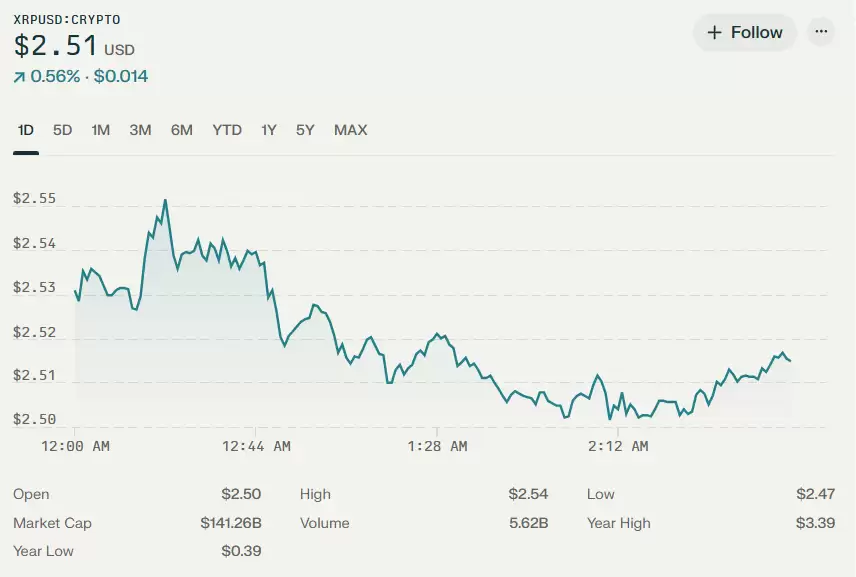Switch to the 5D chart view
The width and height of the screenshot is (856, 577).
(61, 130)
